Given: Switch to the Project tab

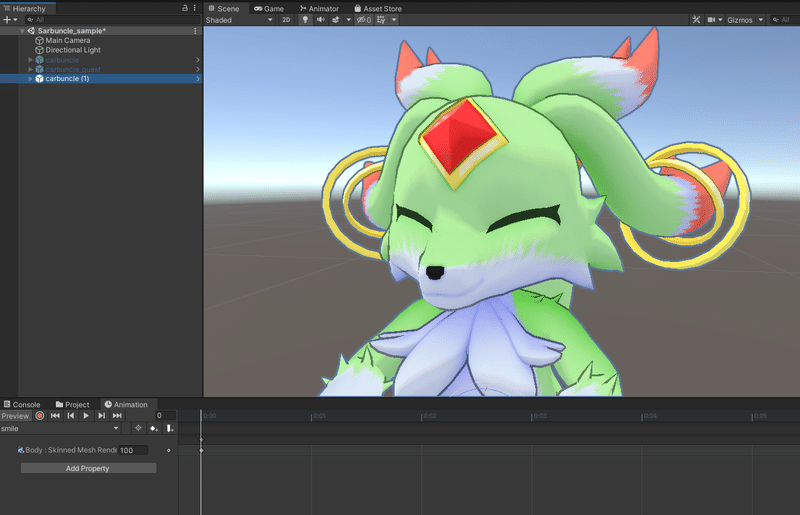Looking at the screenshot, I should 72,405.
